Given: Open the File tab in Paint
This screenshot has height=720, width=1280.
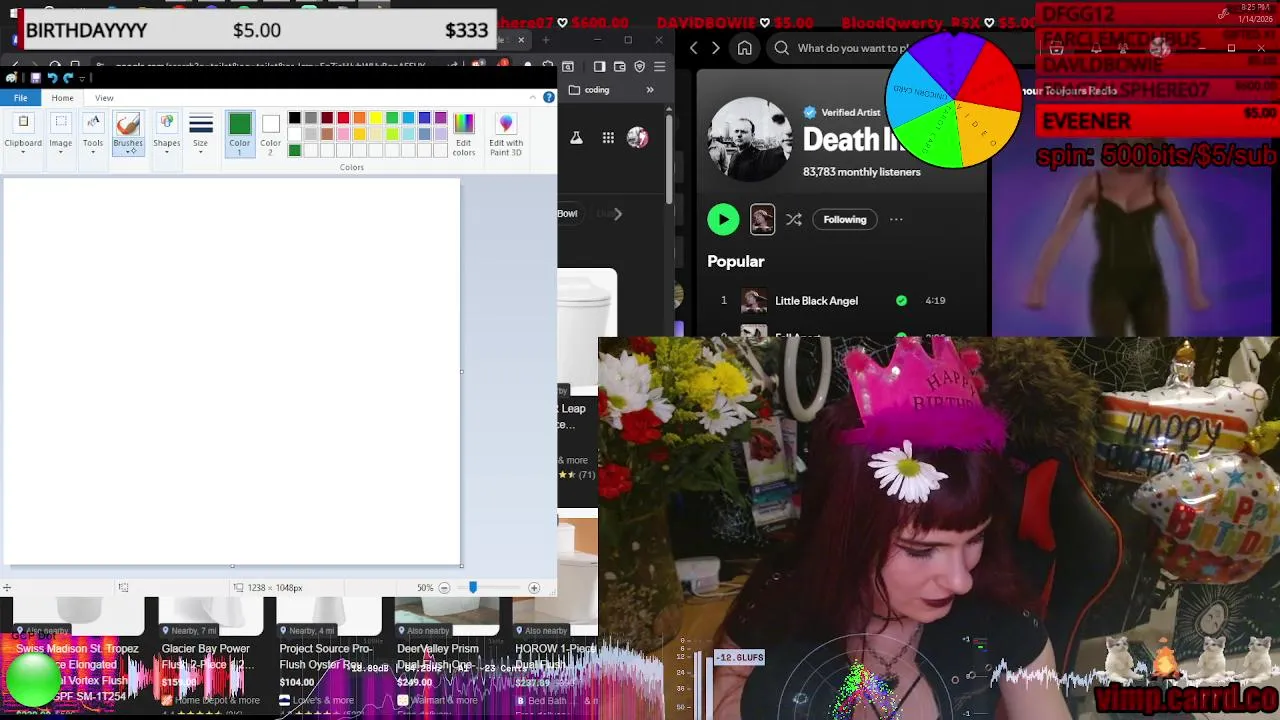Looking at the screenshot, I should coord(20,98).
